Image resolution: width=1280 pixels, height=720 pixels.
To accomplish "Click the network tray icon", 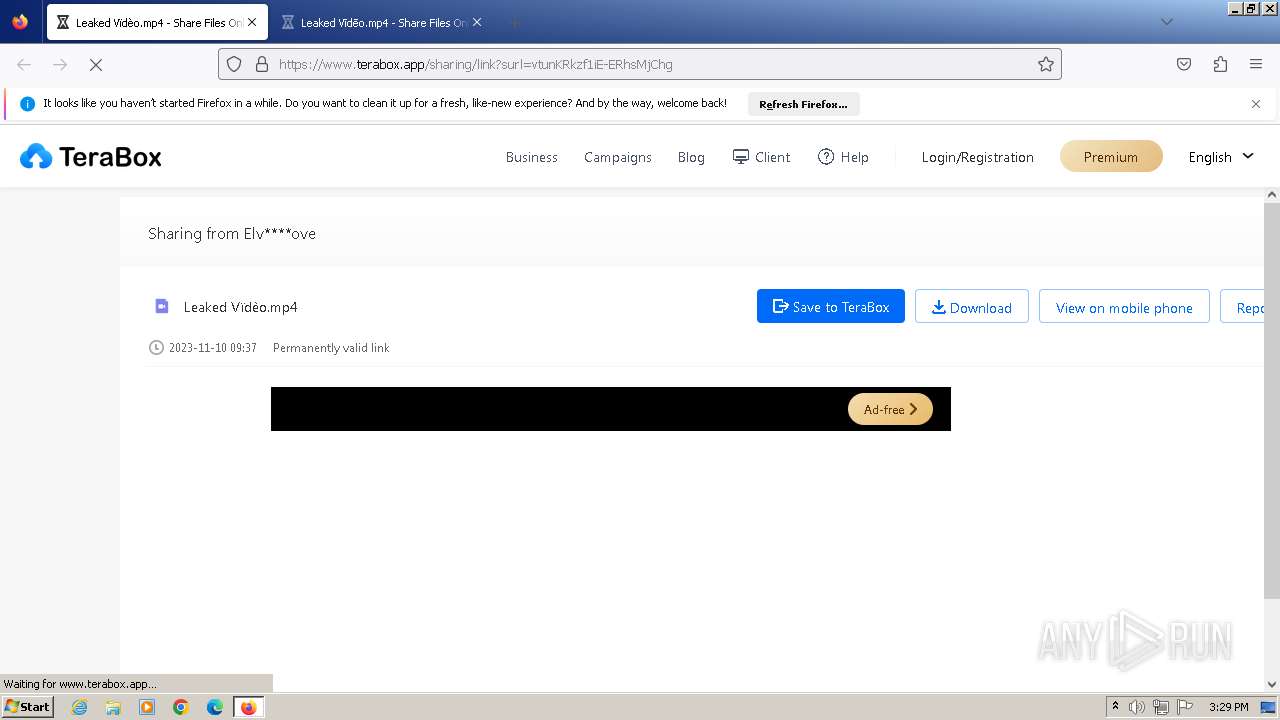I will coord(1161,707).
